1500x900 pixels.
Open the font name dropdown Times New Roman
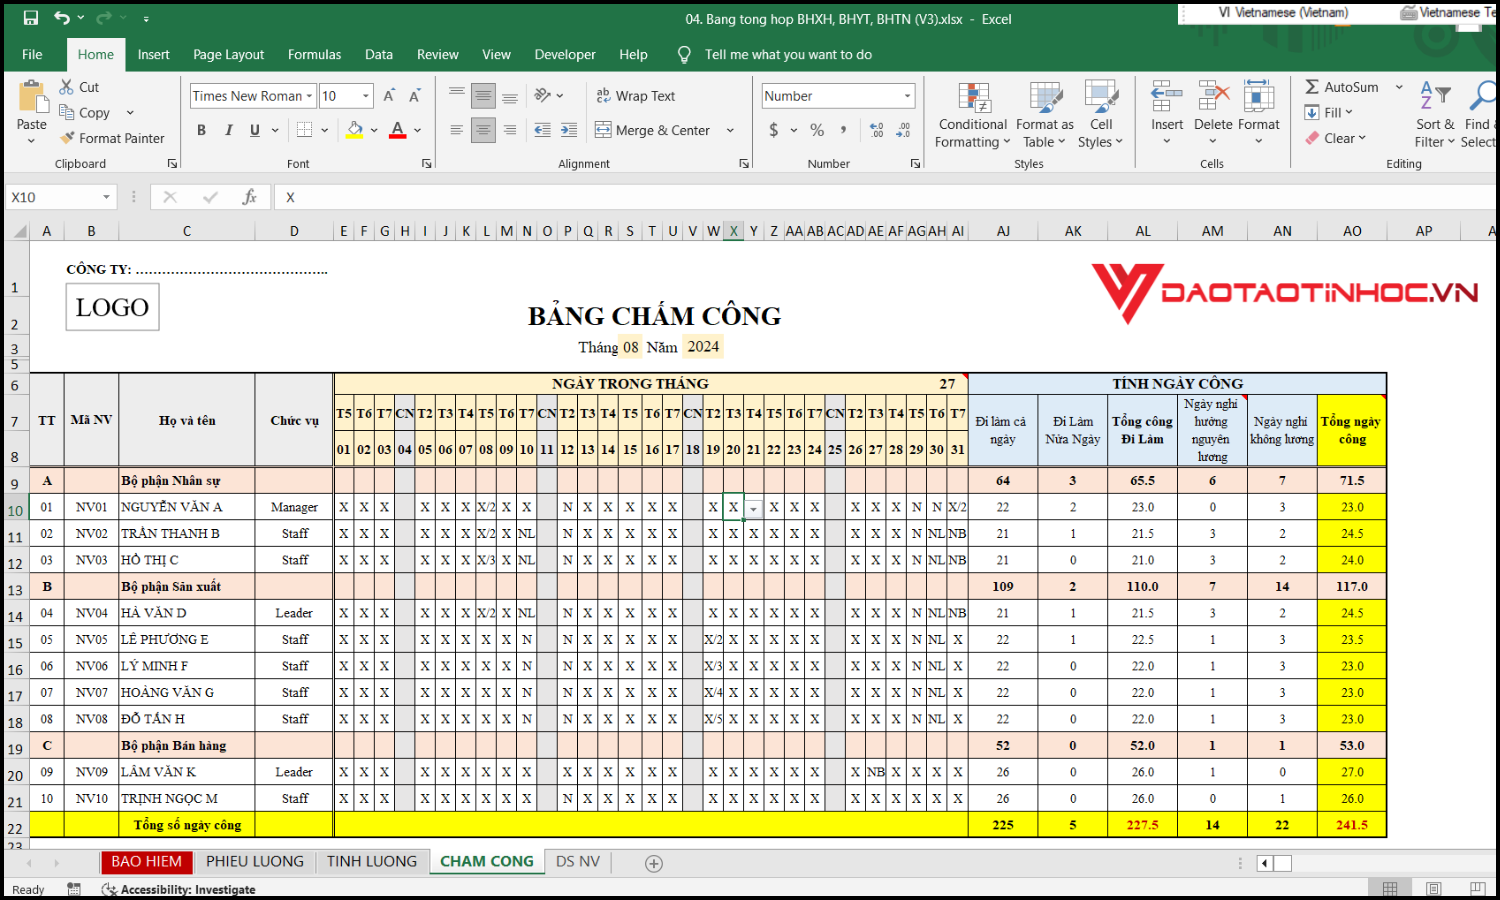point(309,96)
